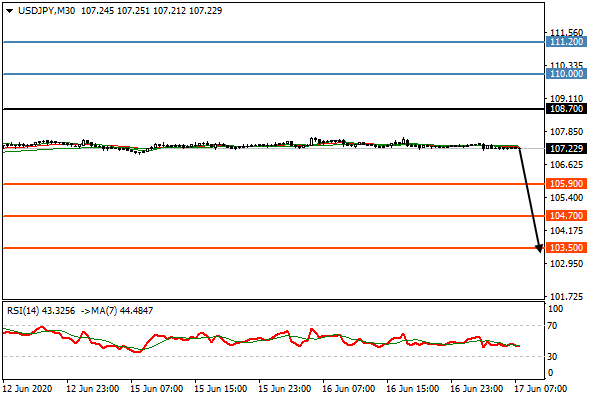Click the RSI 70 level marker
This screenshot has height=400, width=590.
552,325
